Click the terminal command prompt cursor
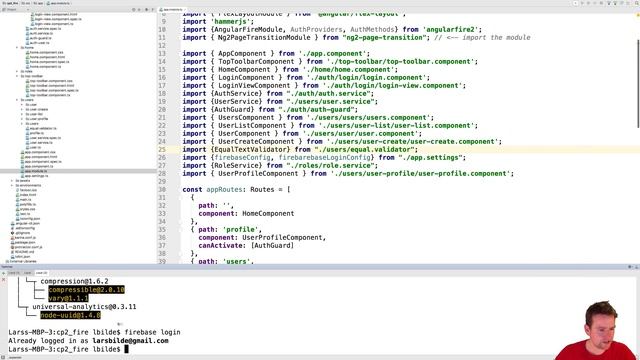 [127, 349]
